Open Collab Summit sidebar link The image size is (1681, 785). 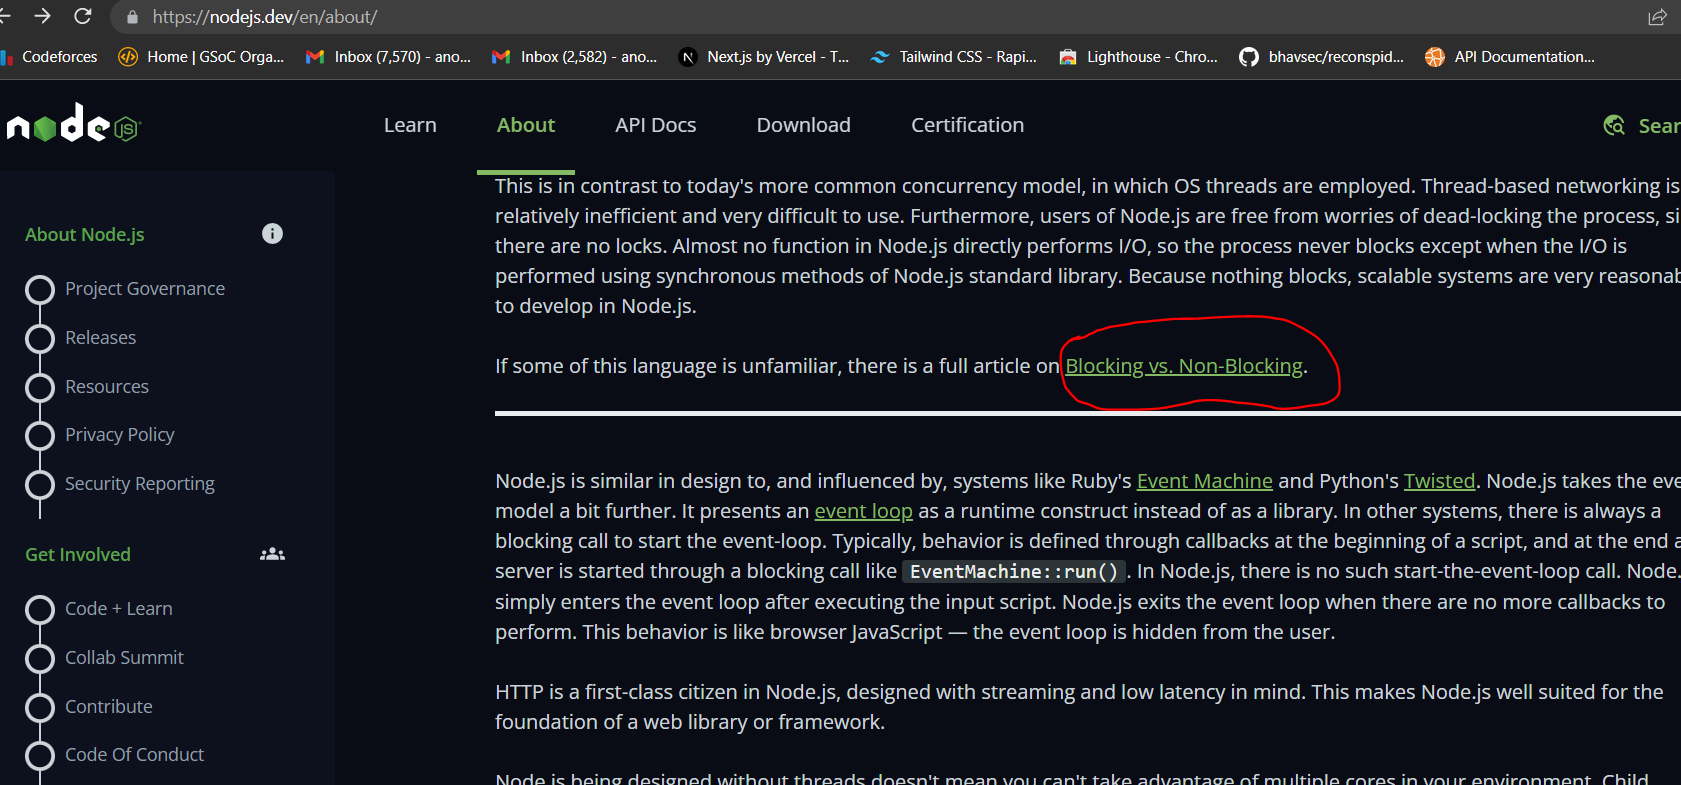[x=125, y=657]
